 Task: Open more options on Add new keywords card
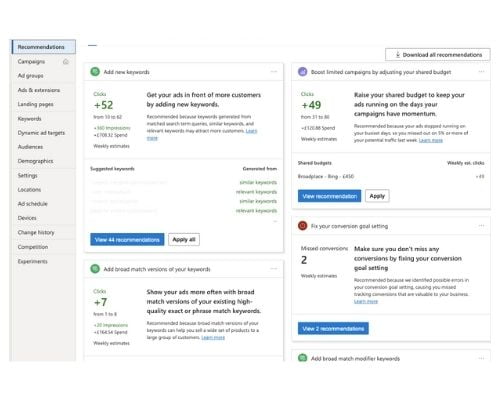coord(274,72)
